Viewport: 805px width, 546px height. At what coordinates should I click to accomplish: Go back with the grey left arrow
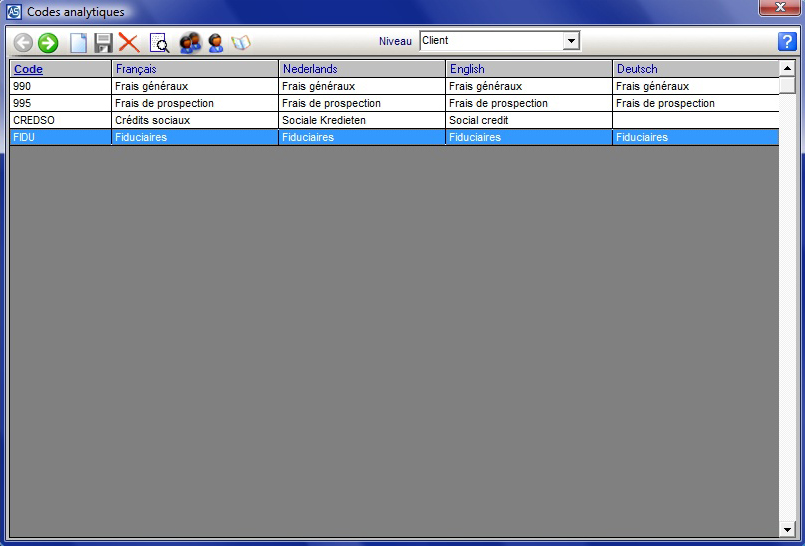tap(23, 43)
